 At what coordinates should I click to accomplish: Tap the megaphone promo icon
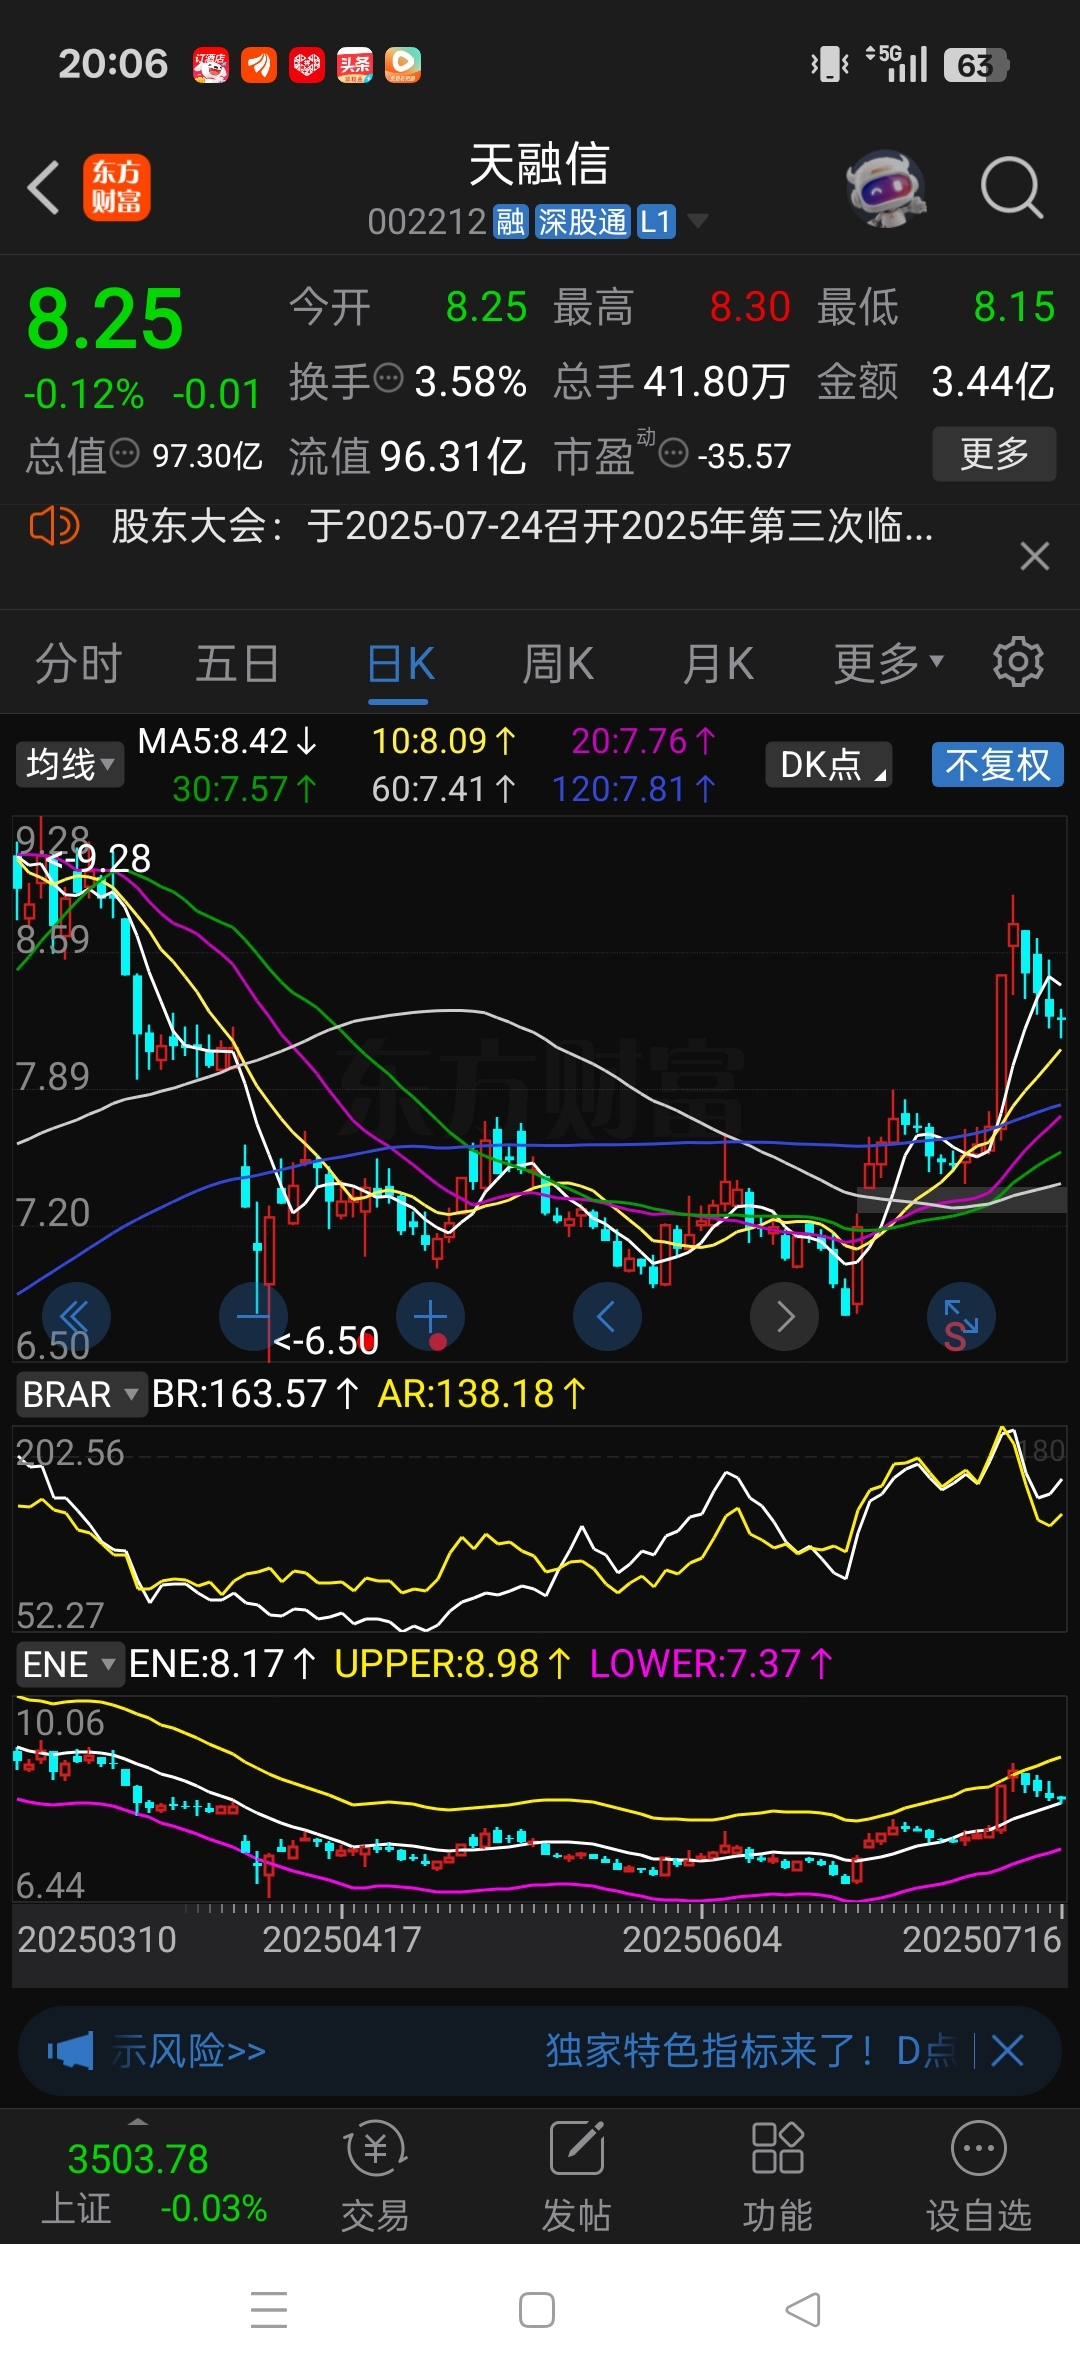pyautogui.click(x=70, y=2051)
